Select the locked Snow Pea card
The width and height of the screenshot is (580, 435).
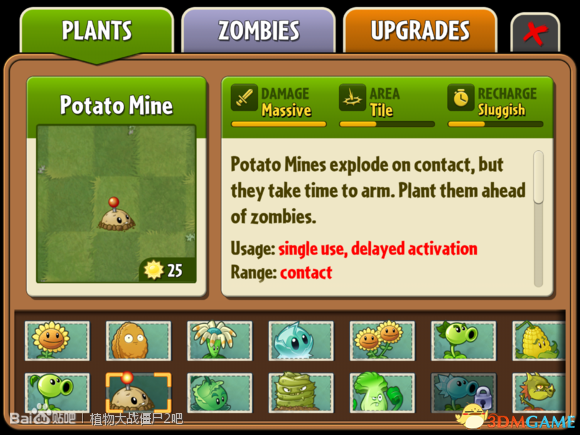coord(463,392)
